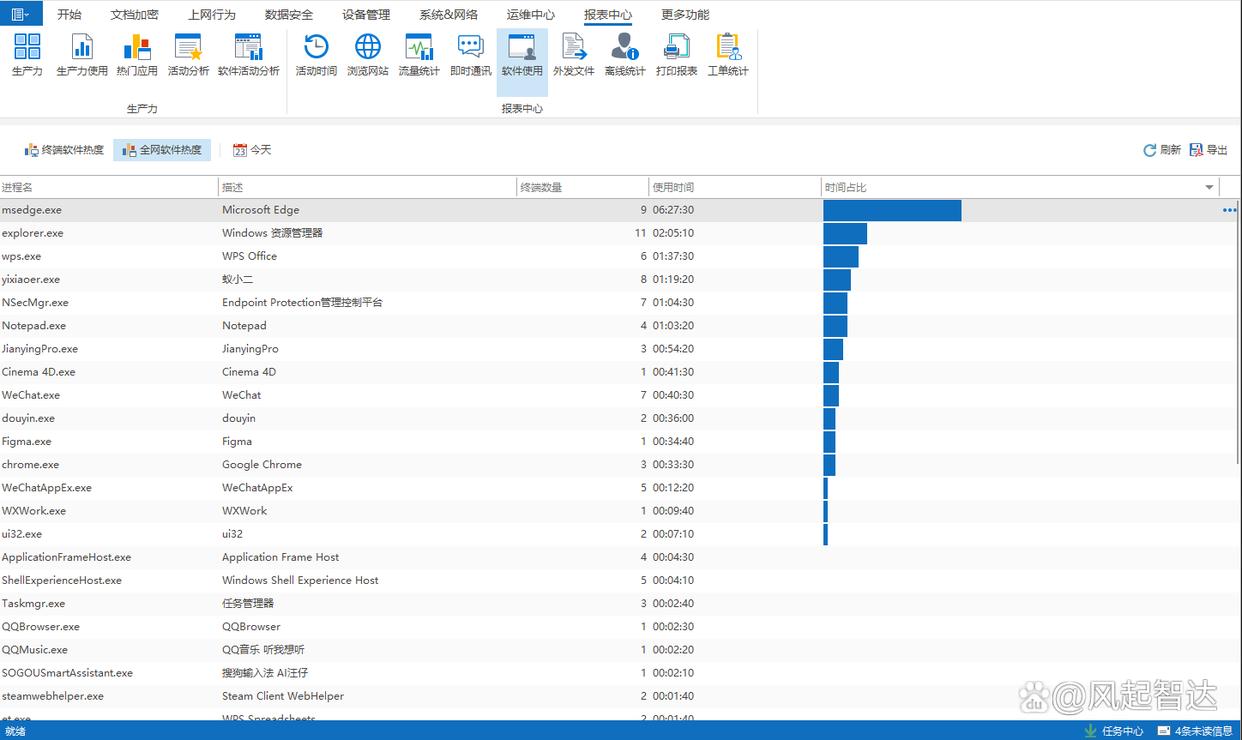Switch to 终端软件热度 view
Viewport: 1242px width, 740px height.
64,150
